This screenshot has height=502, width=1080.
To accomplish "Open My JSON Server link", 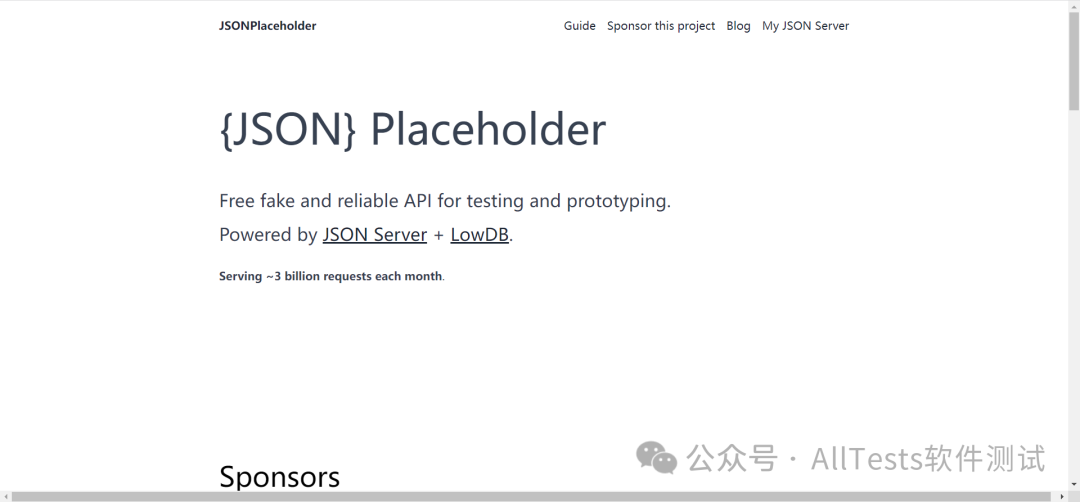I will coord(805,26).
